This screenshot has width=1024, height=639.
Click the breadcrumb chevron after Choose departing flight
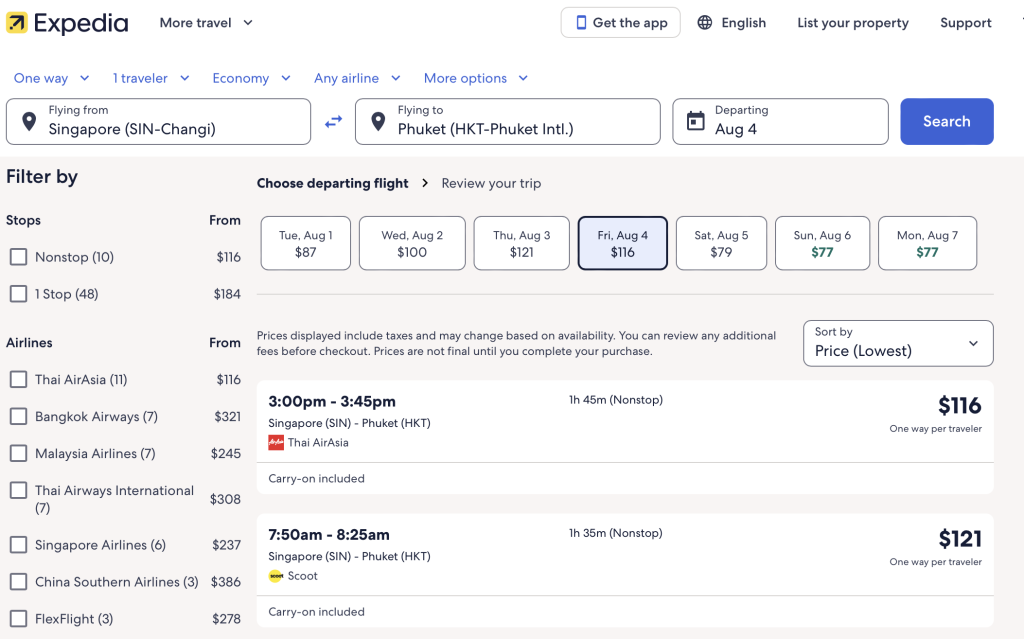[x=425, y=183]
